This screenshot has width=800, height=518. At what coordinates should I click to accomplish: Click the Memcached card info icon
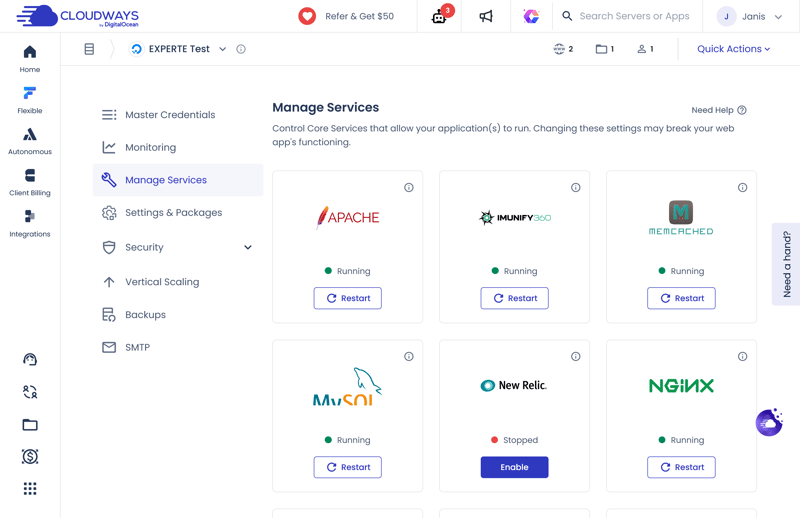[742, 188]
